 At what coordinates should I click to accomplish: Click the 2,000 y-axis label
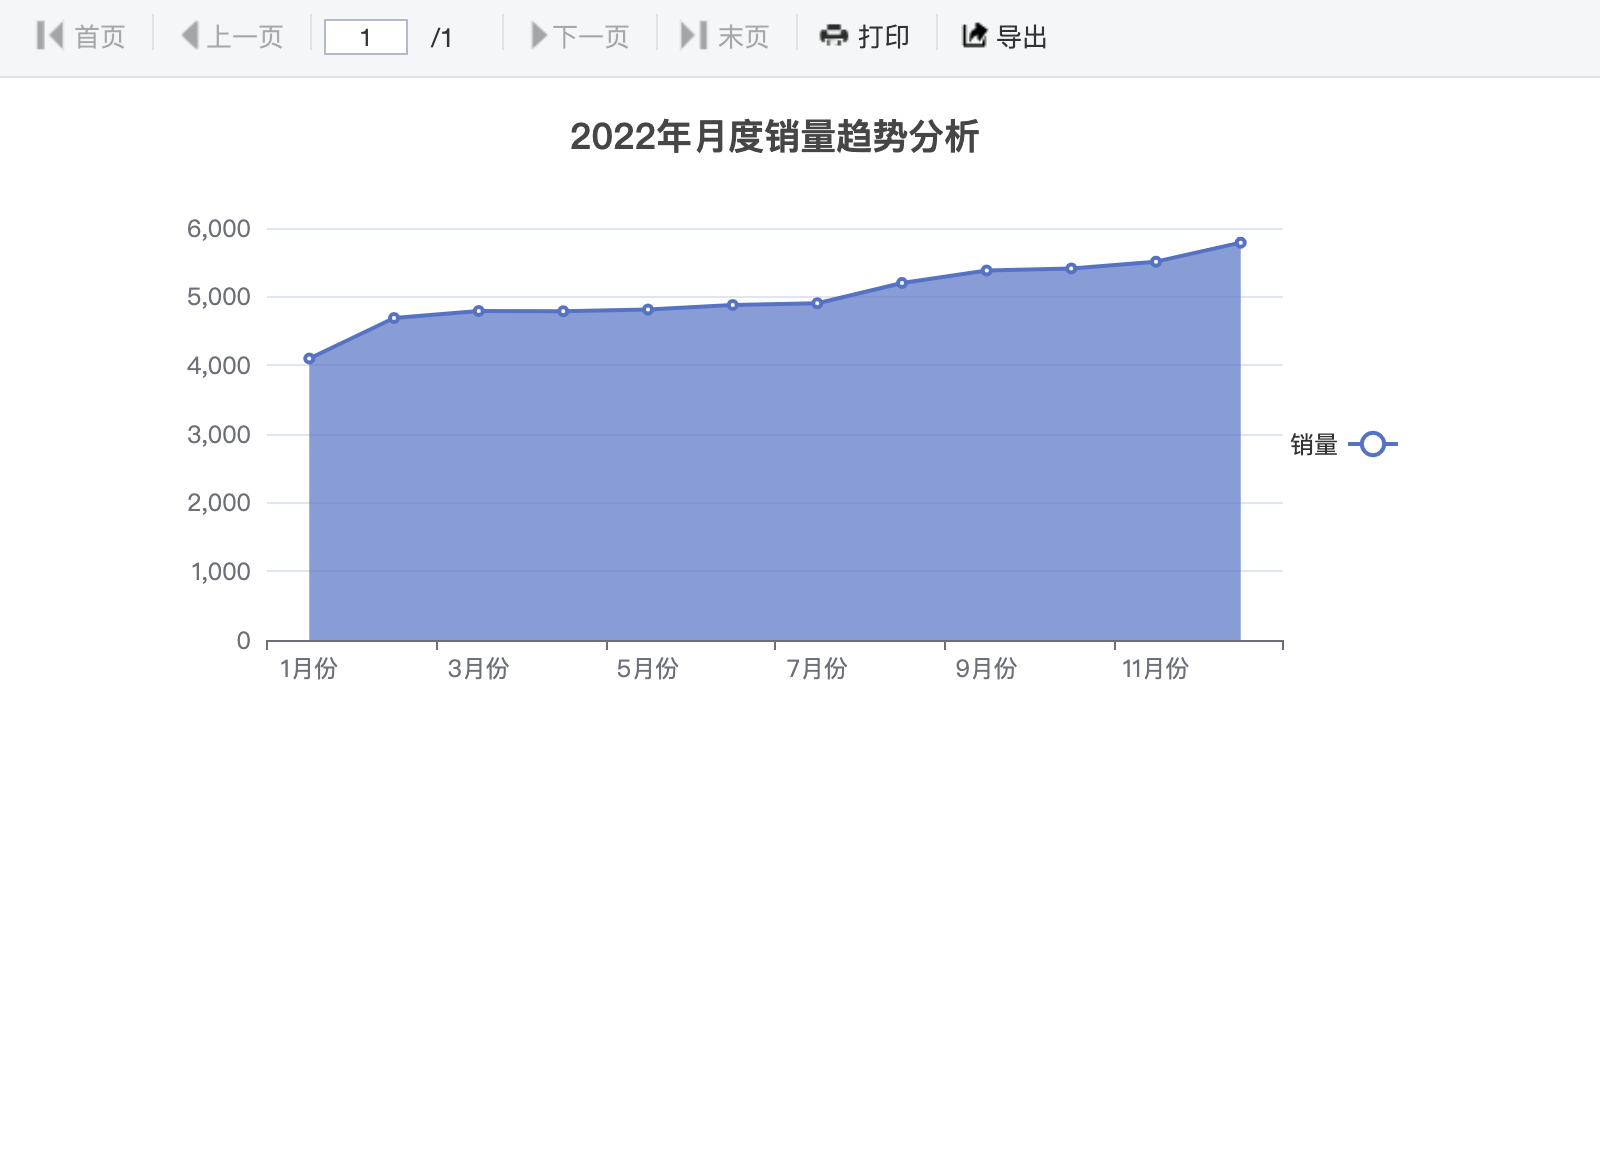(x=219, y=503)
